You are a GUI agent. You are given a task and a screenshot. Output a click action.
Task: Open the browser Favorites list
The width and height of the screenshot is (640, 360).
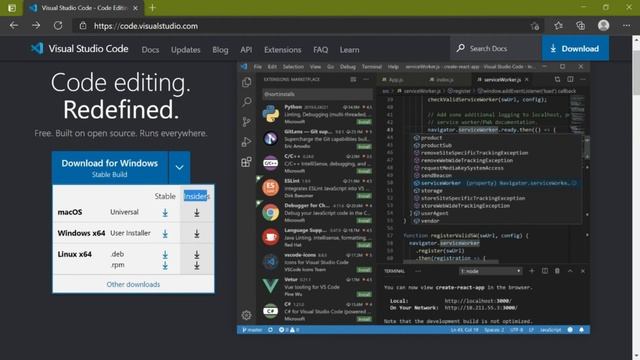558,26
